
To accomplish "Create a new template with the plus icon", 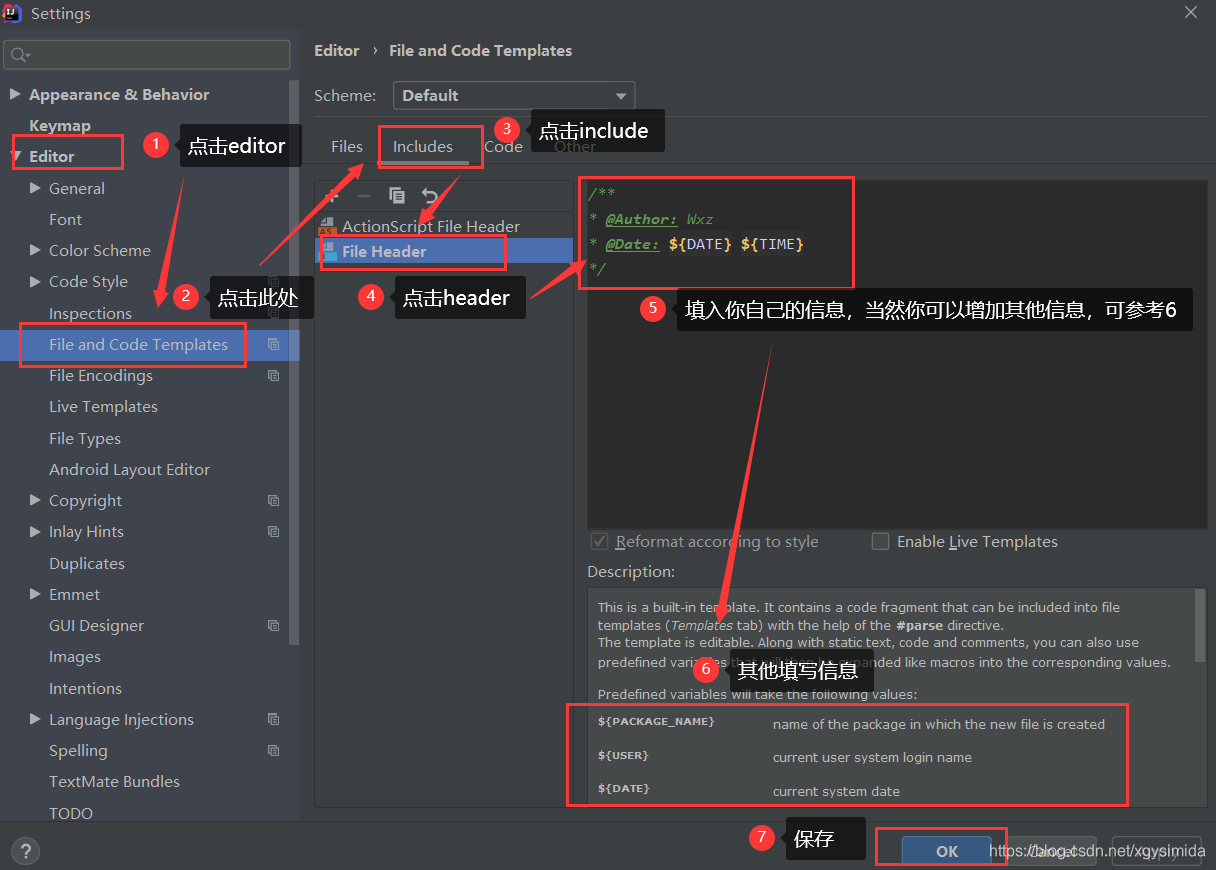I will coord(334,196).
